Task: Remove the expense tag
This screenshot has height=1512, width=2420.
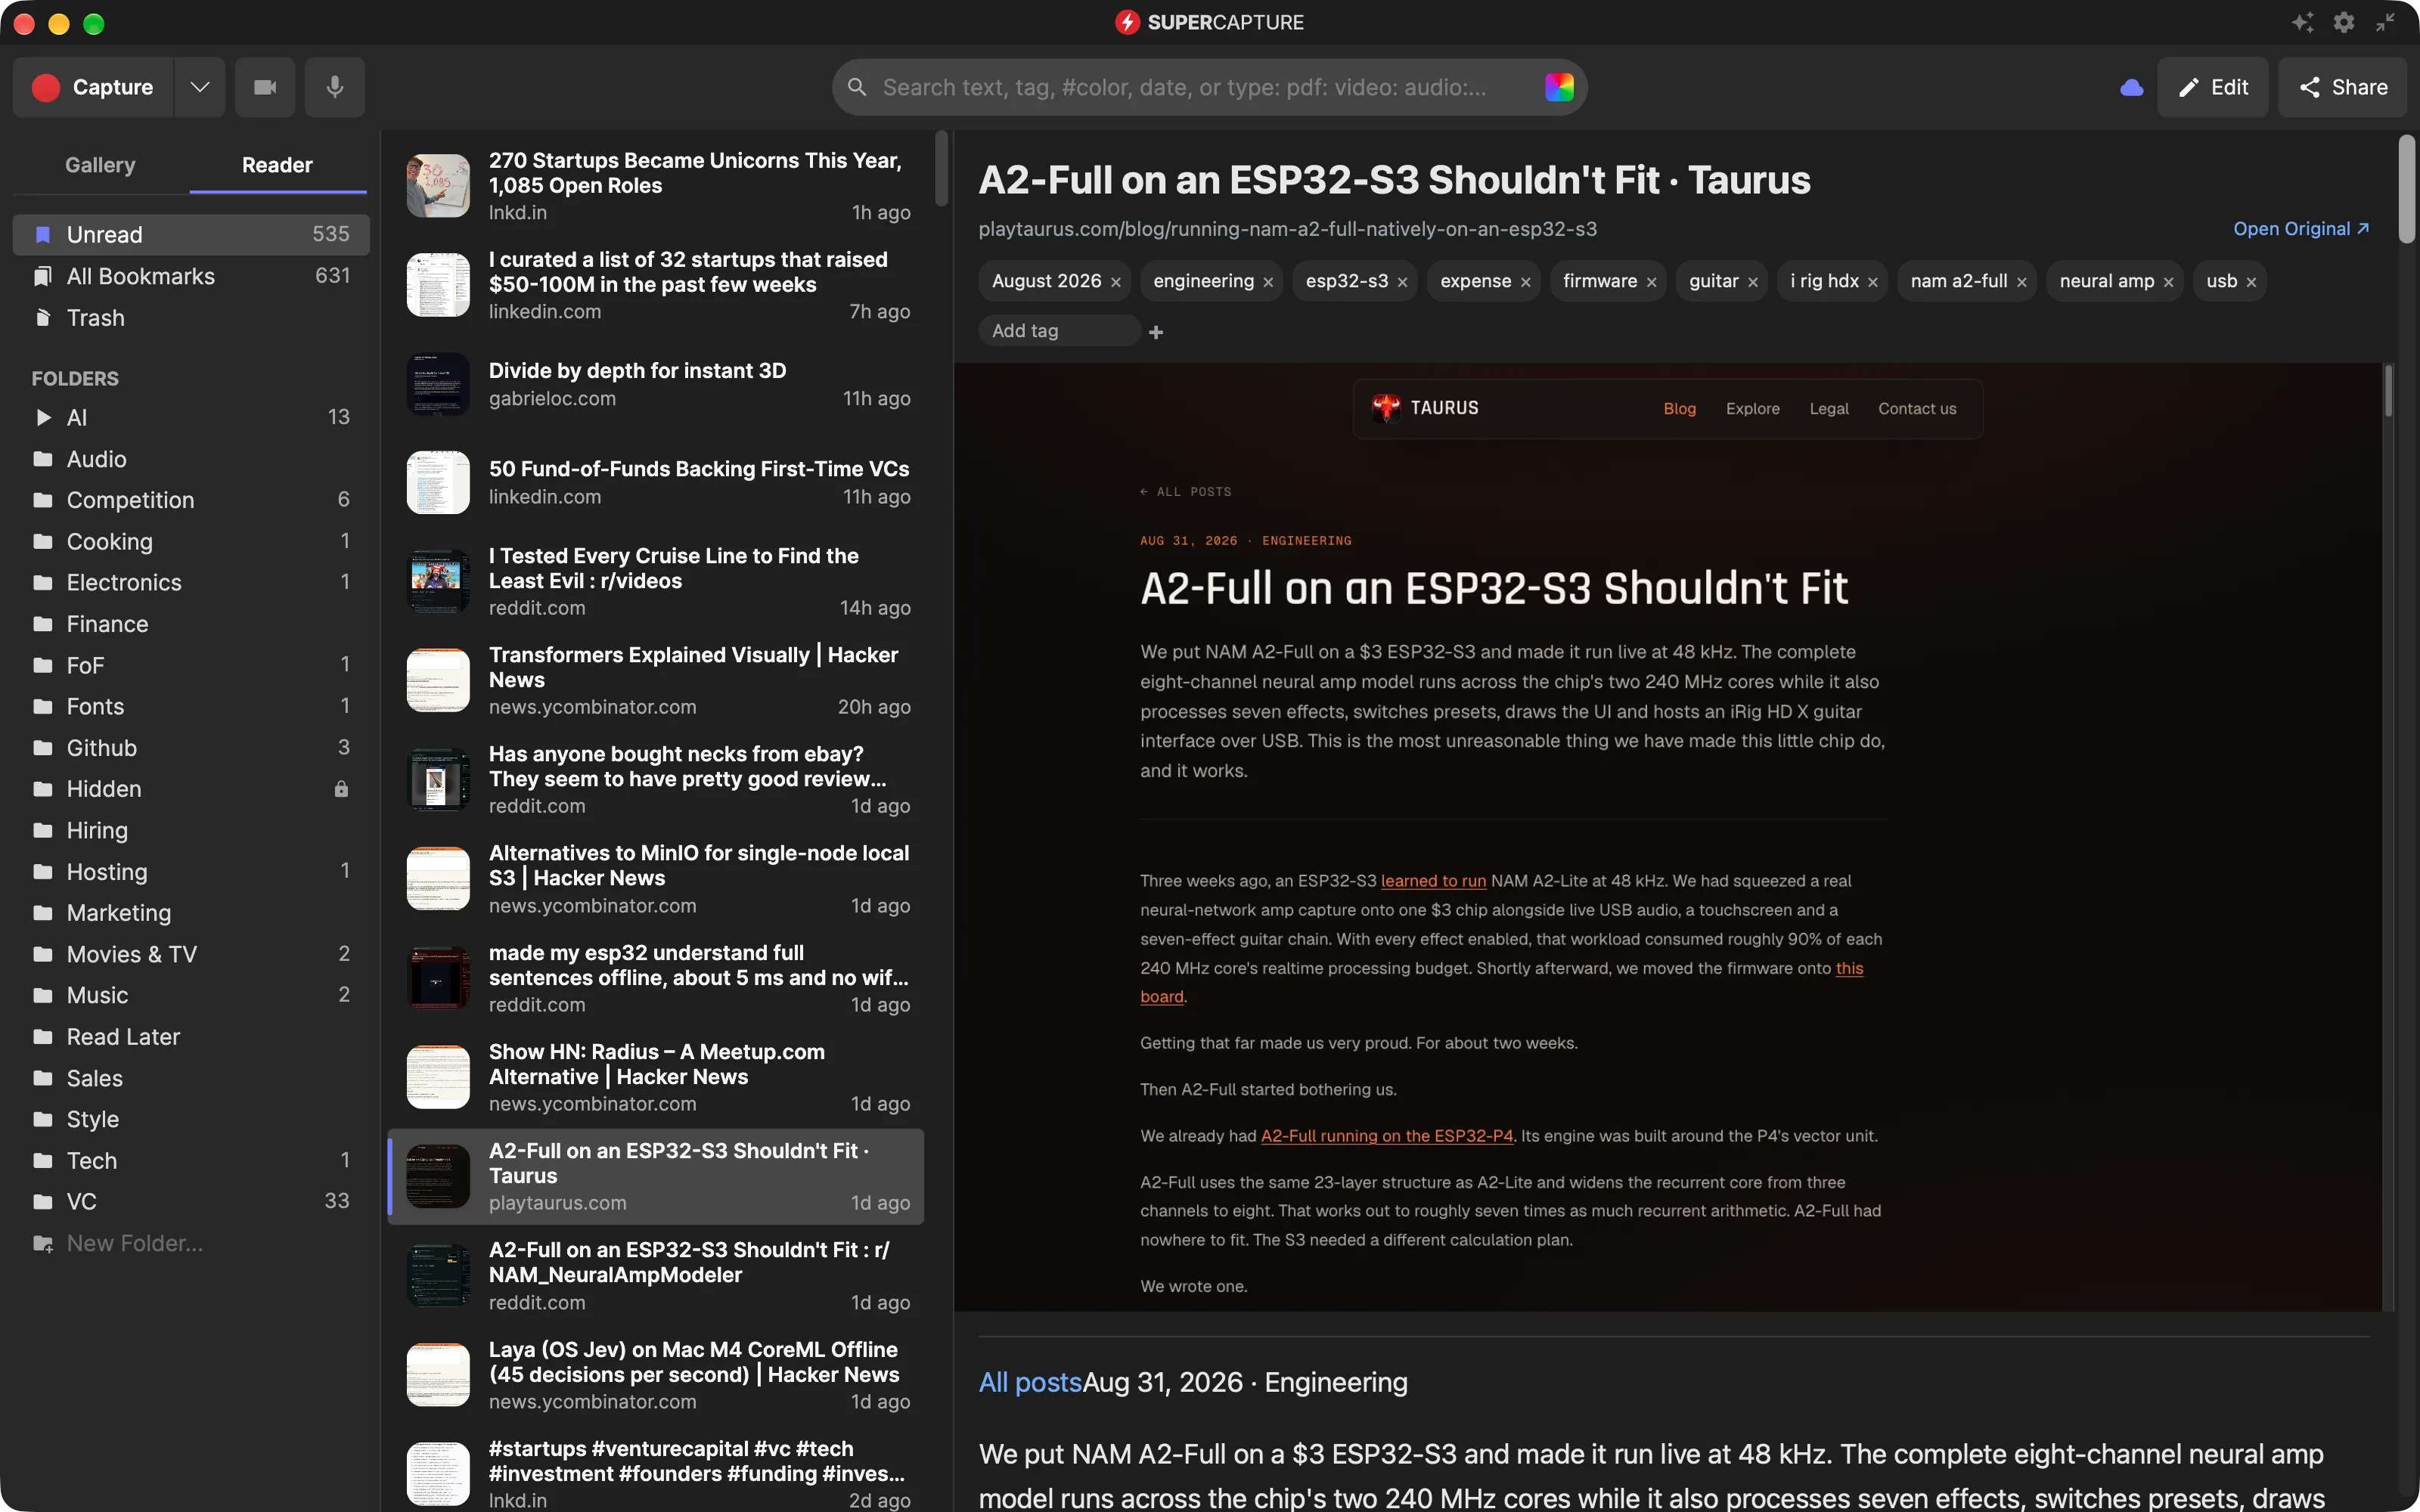Action: click(1526, 282)
